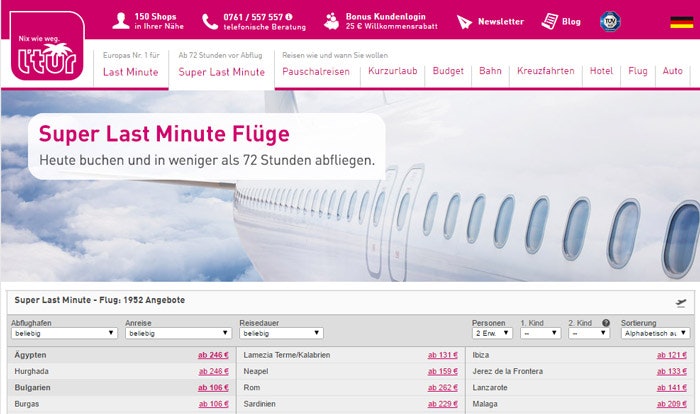The height and width of the screenshot is (414, 700).
Task: Select Flug in the navigation
Action: click(638, 71)
